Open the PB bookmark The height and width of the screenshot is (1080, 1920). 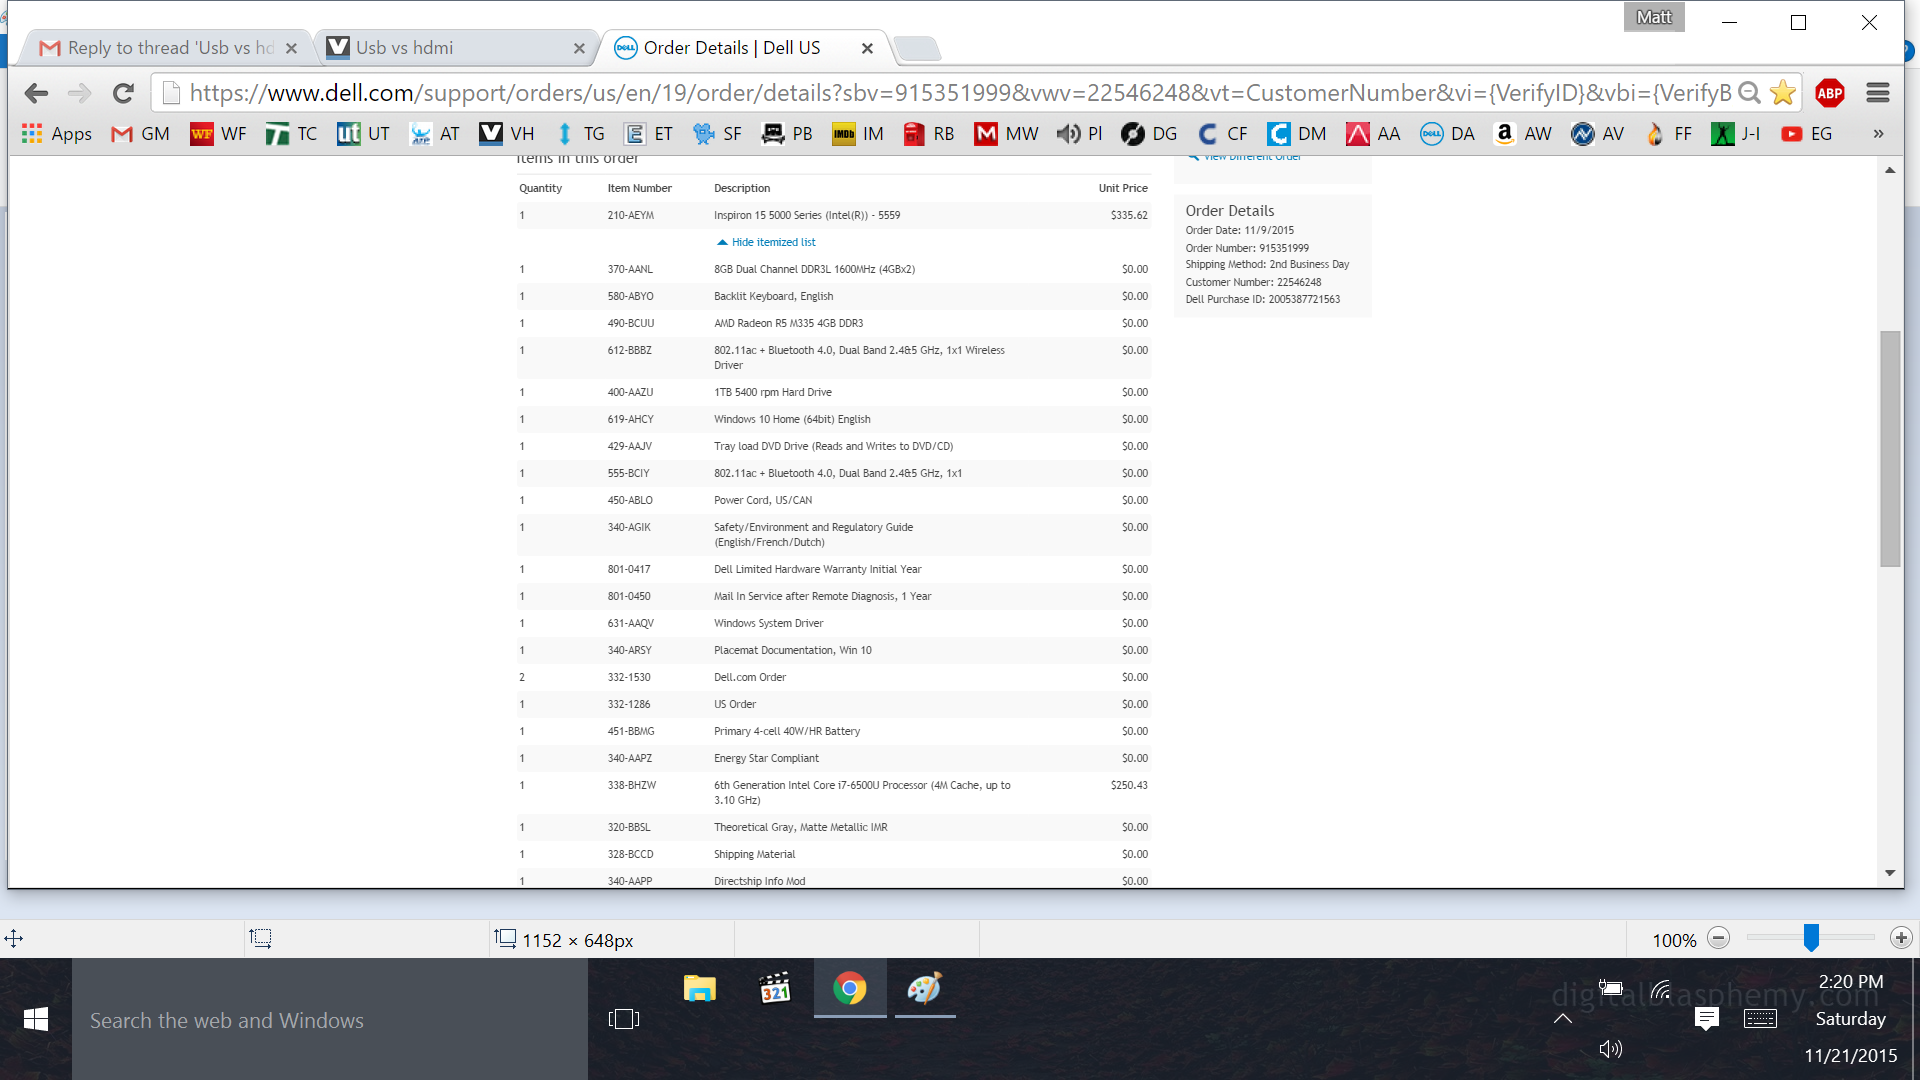pos(787,134)
